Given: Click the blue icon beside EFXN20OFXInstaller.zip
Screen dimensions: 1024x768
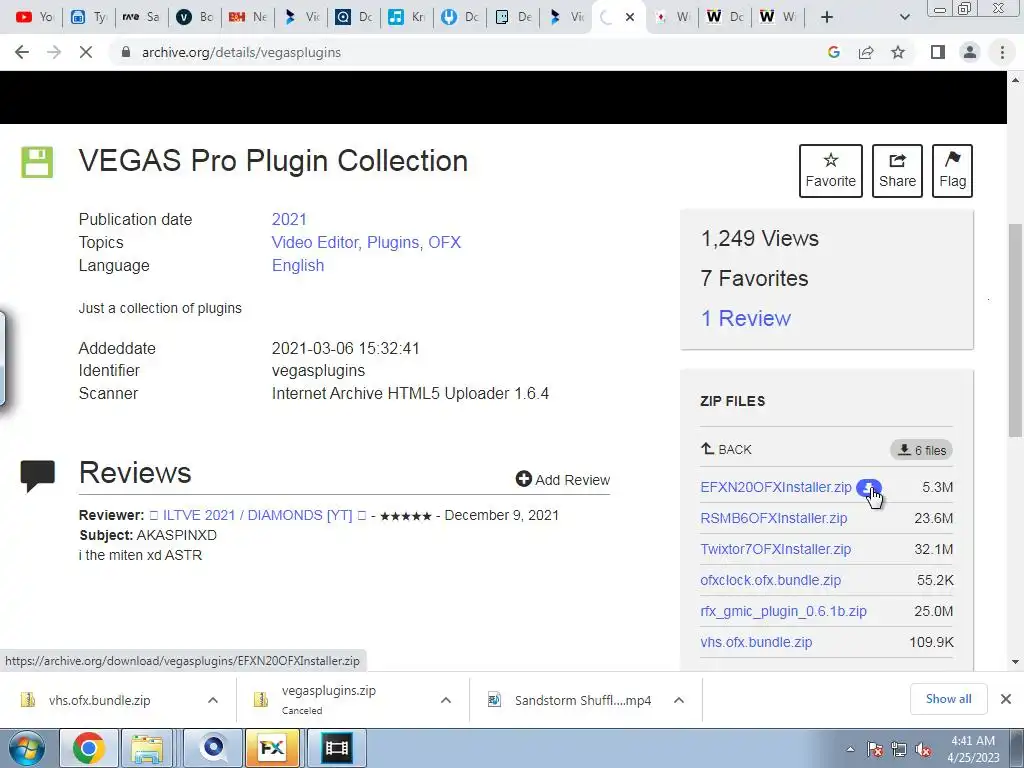Looking at the screenshot, I should point(869,487).
